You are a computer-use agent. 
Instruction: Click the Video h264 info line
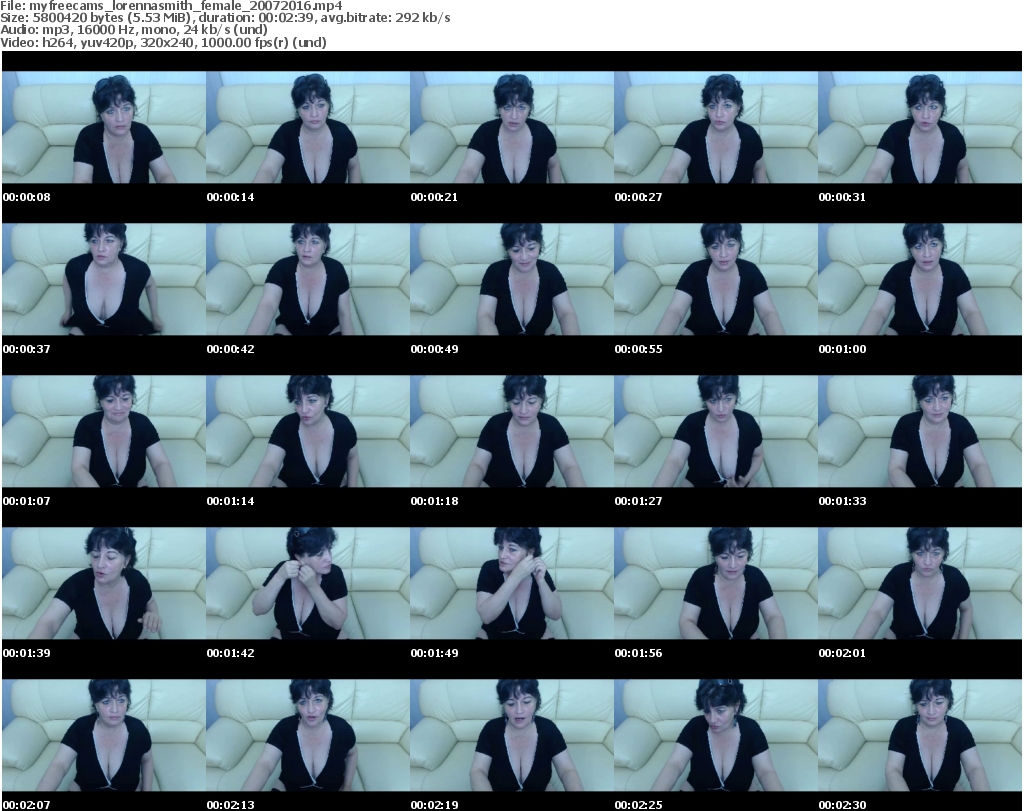pyautogui.click(x=163, y=42)
